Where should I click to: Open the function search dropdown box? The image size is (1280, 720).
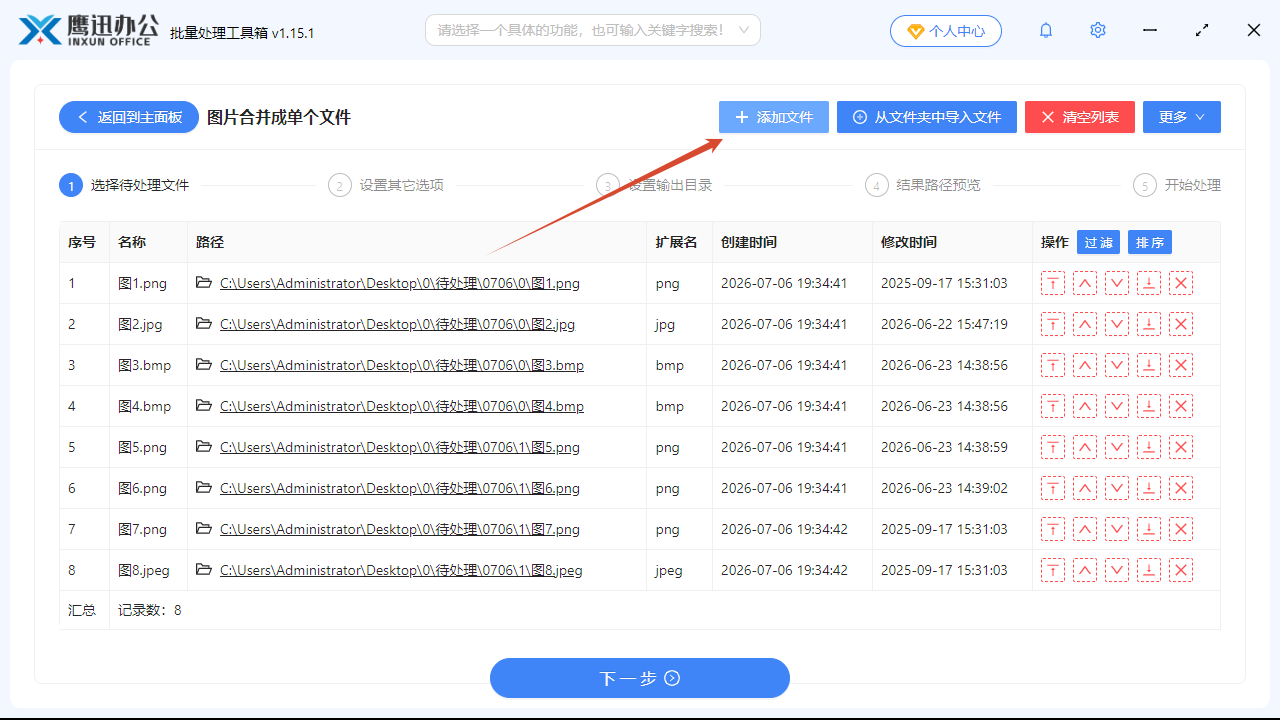(593, 30)
